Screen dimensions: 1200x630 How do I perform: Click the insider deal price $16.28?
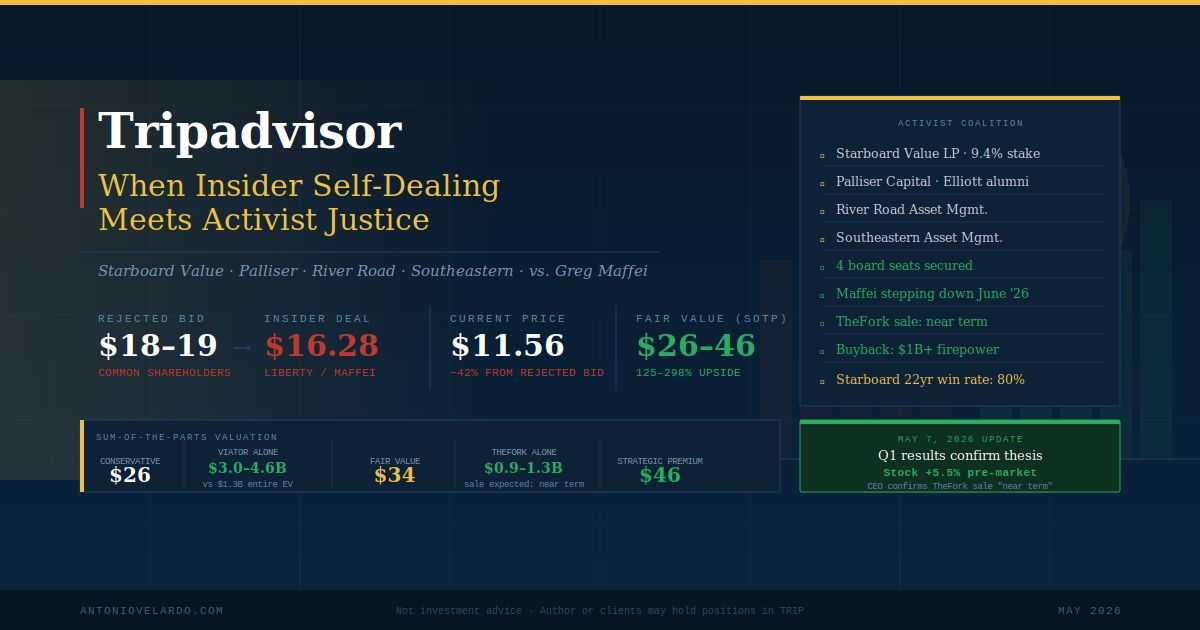322,346
